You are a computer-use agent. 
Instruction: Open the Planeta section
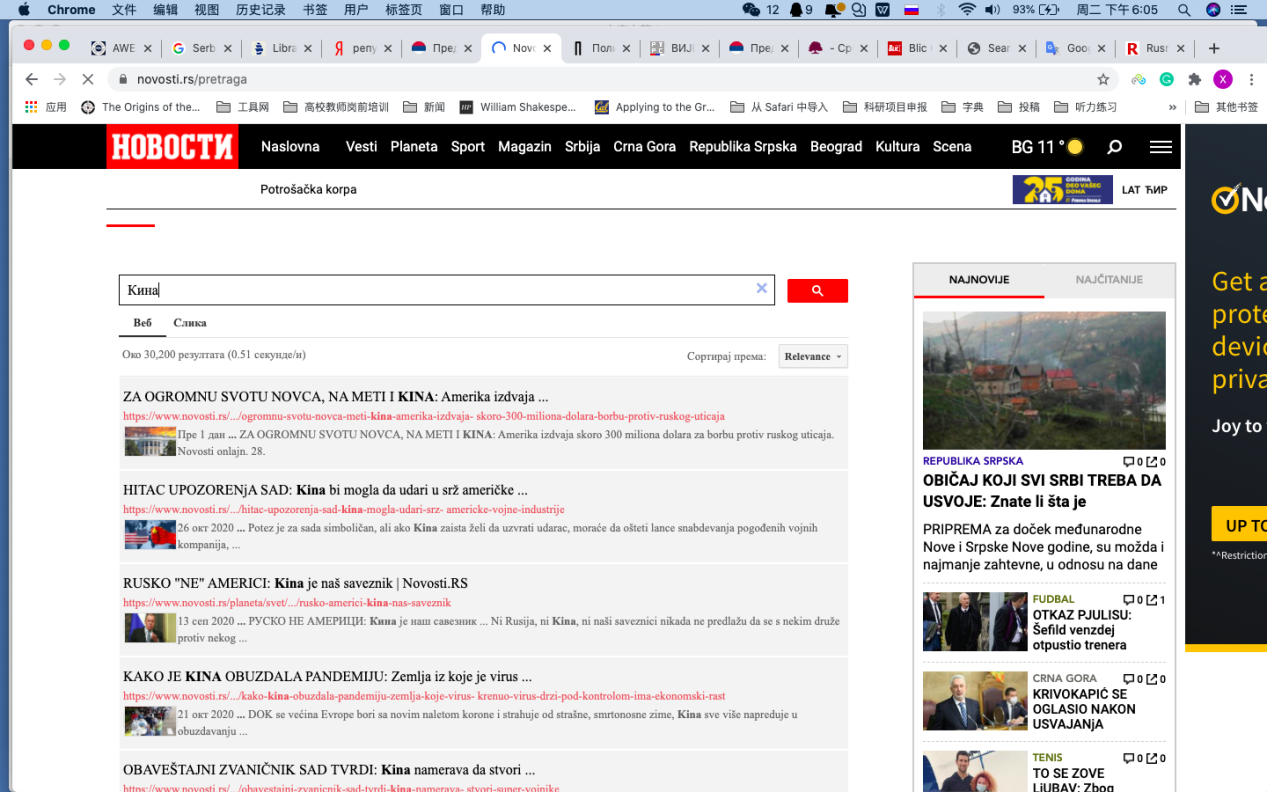tap(414, 147)
